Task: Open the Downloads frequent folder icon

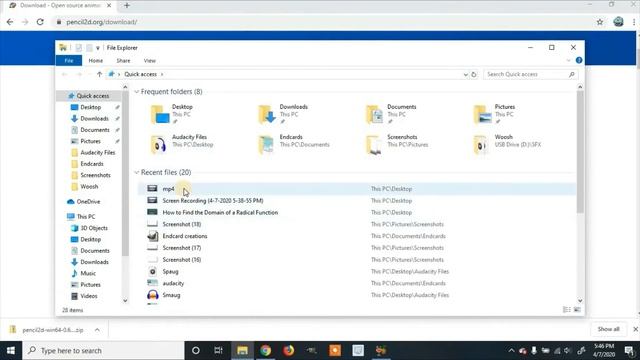Action: (x=267, y=114)
